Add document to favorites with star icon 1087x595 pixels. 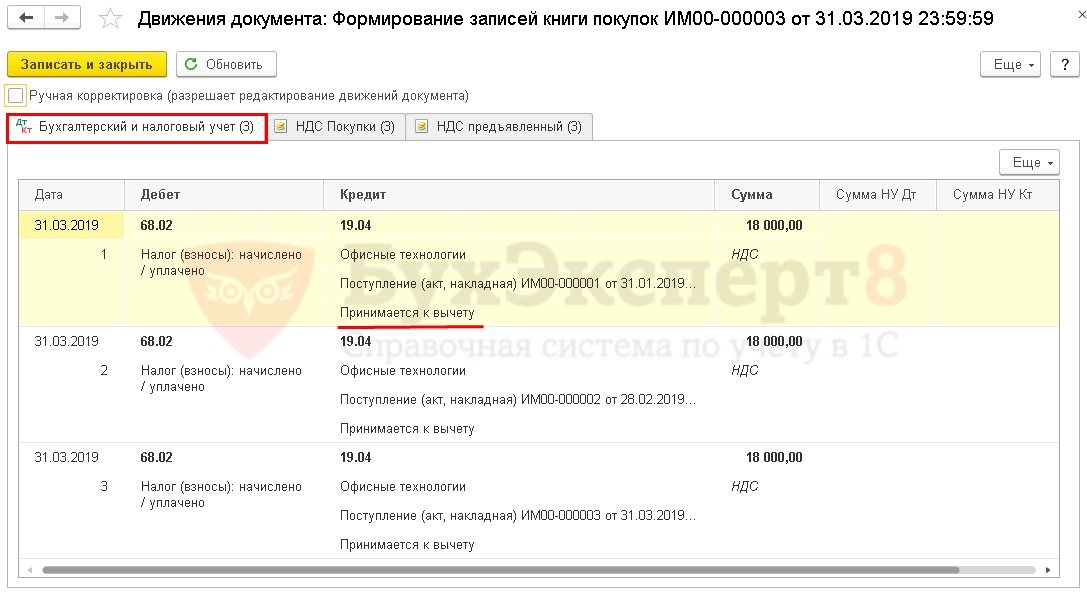click(x=112, y=20)
